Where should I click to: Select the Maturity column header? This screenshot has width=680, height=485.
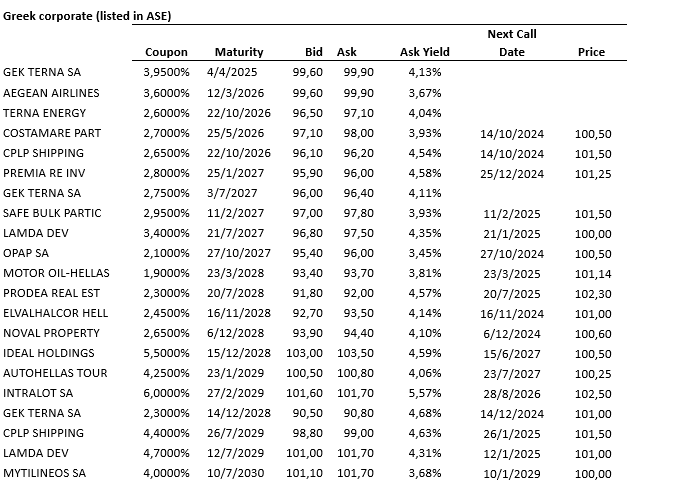tap(239, 52)
